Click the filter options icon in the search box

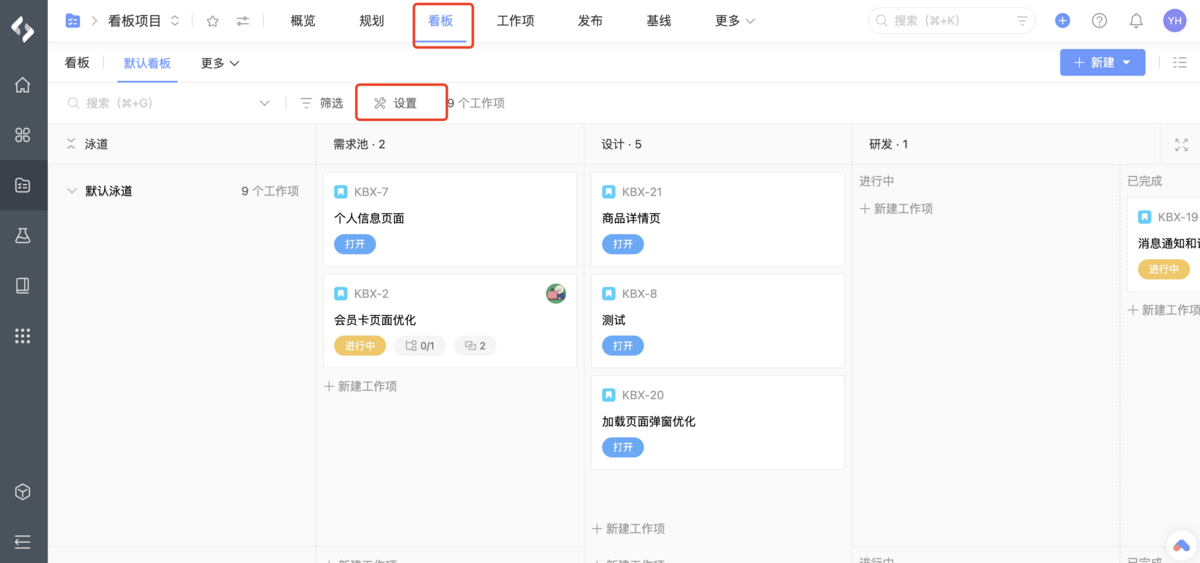click(x=1022, y=20)
